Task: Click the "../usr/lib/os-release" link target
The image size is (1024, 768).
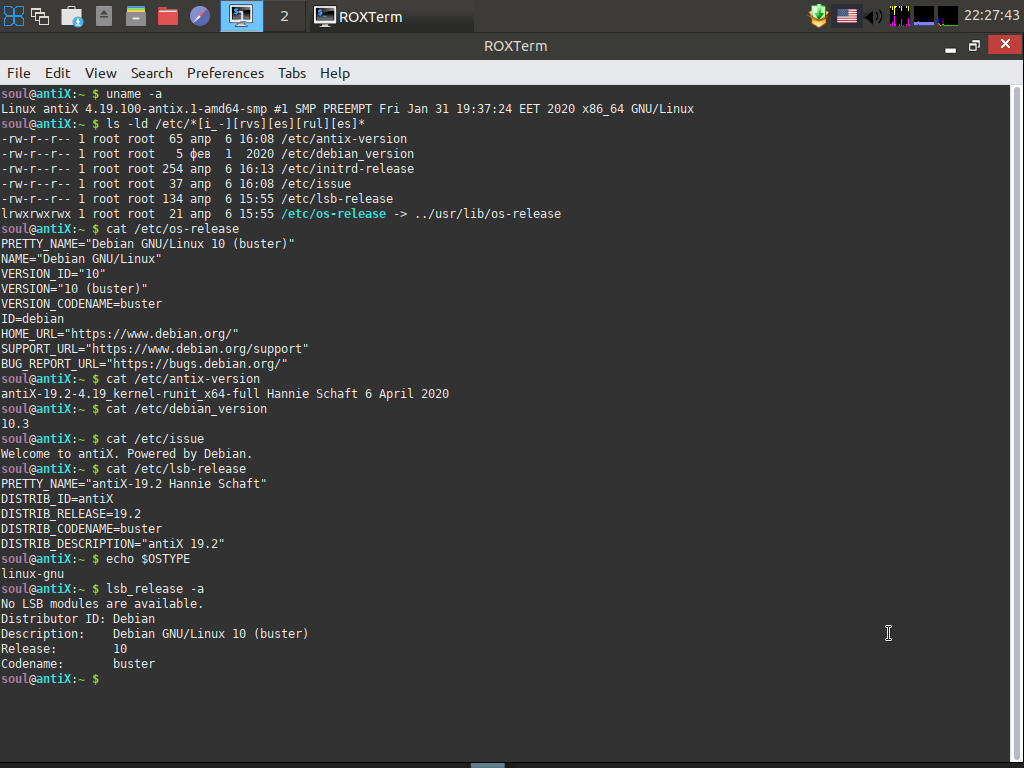Action: (x=488, y=214)
